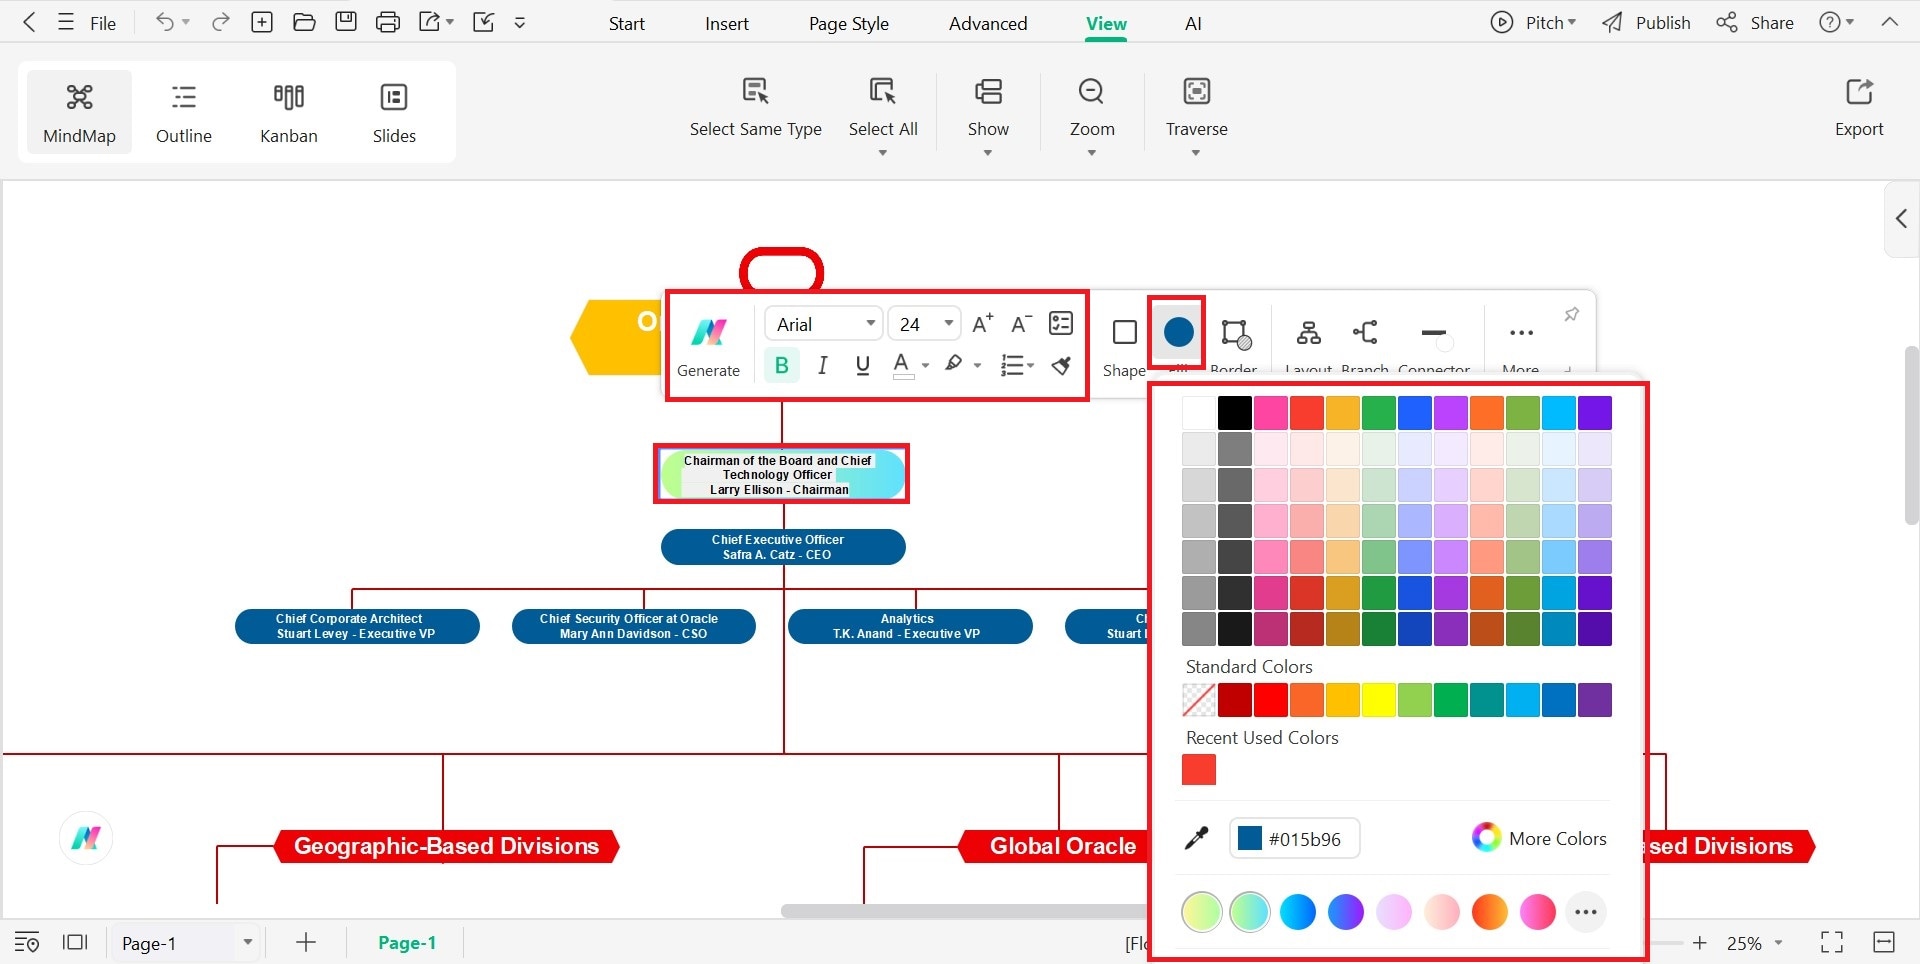This screenshot has width=1920, height=964.
Task: Add a new page with plus button
Action: (x=306, y=942)
